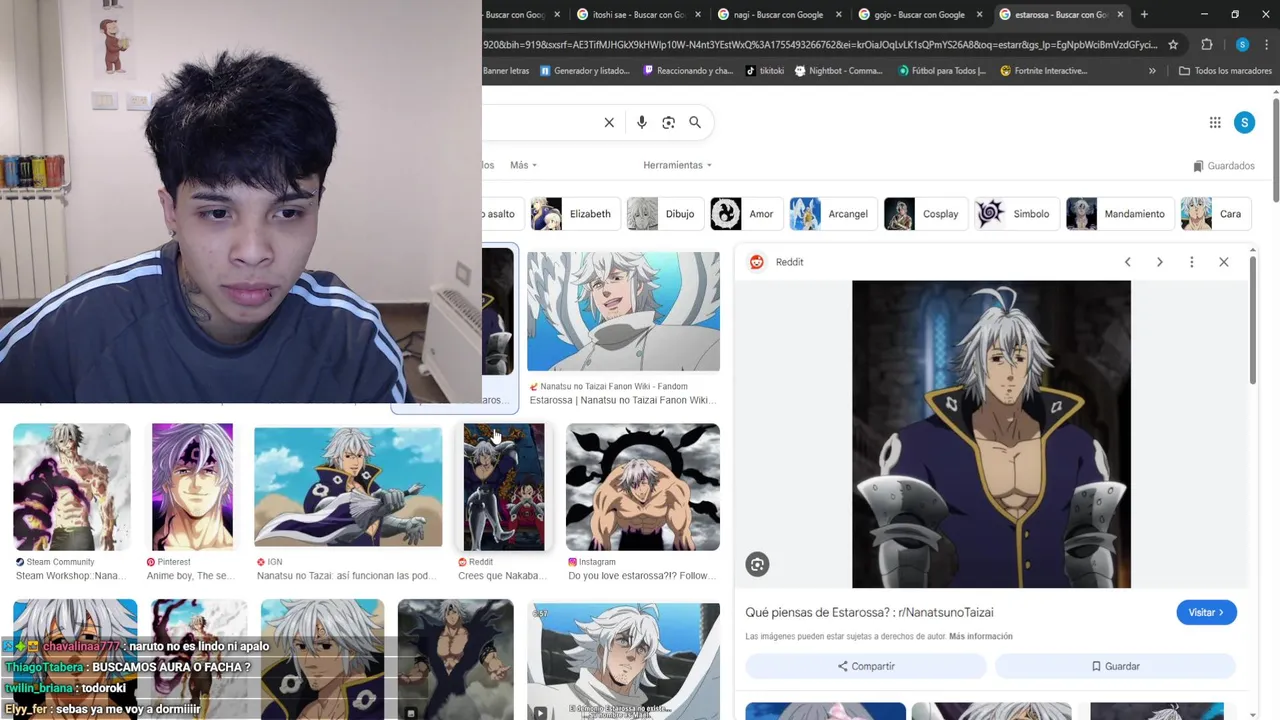Close the 'nagi' browser tab

838,14
